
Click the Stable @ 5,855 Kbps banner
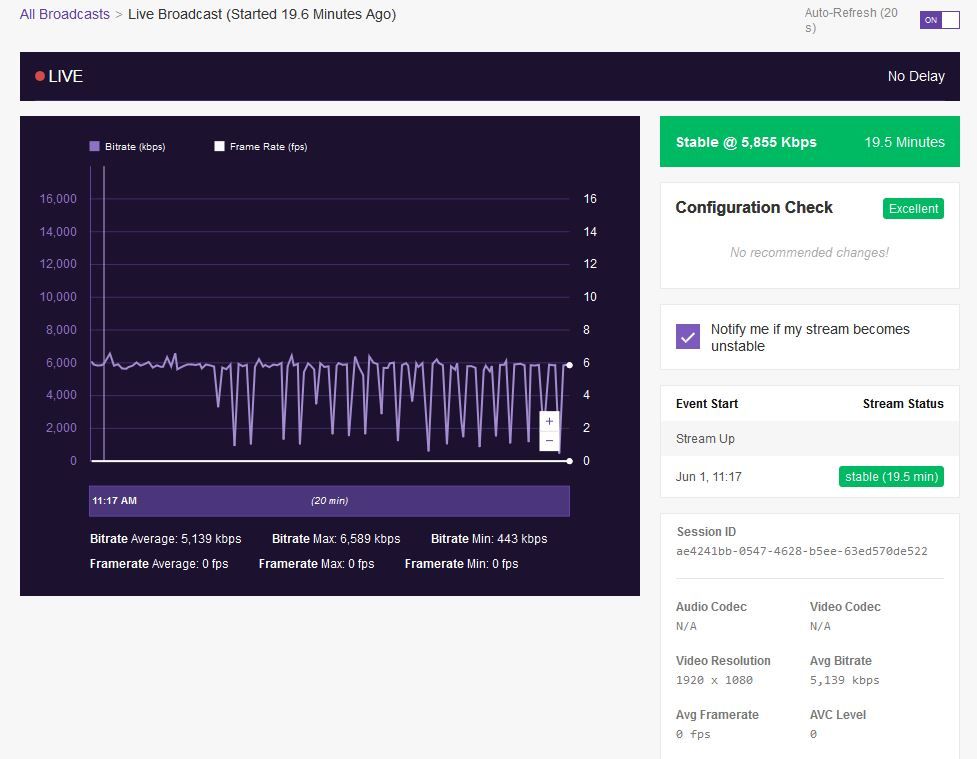coord(809,141)
